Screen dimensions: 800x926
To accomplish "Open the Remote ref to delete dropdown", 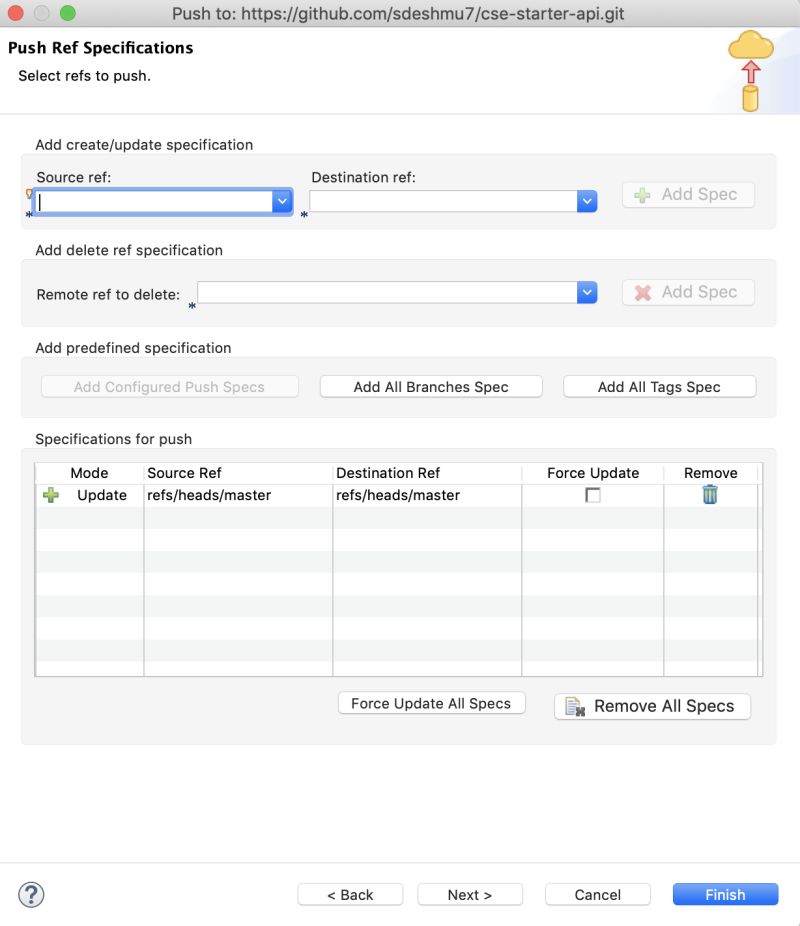I will (x=587, y=292).
